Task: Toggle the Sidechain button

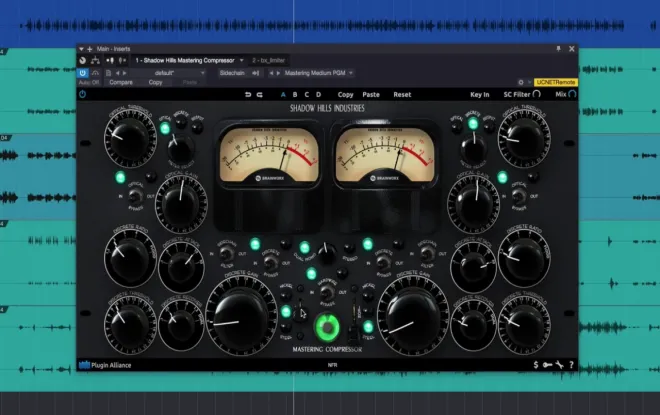Action: pyautogui.click(x=232, y=73)
